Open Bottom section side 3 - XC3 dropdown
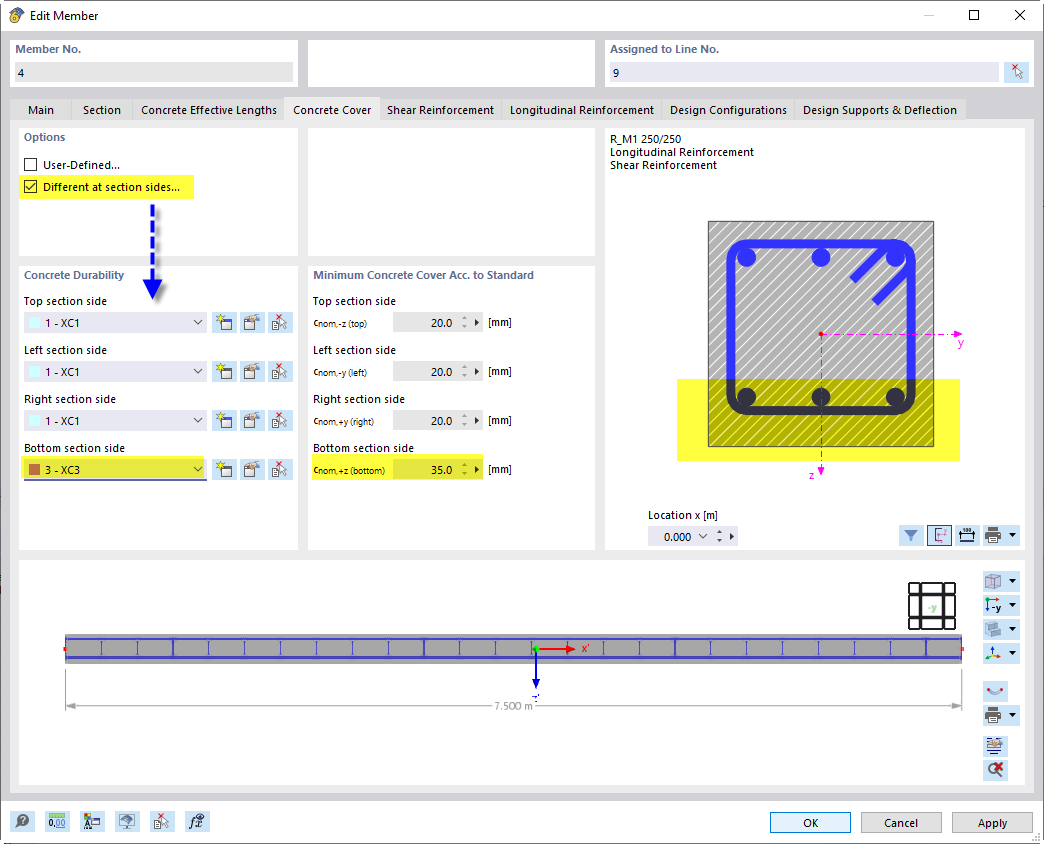 pos(198,469)
